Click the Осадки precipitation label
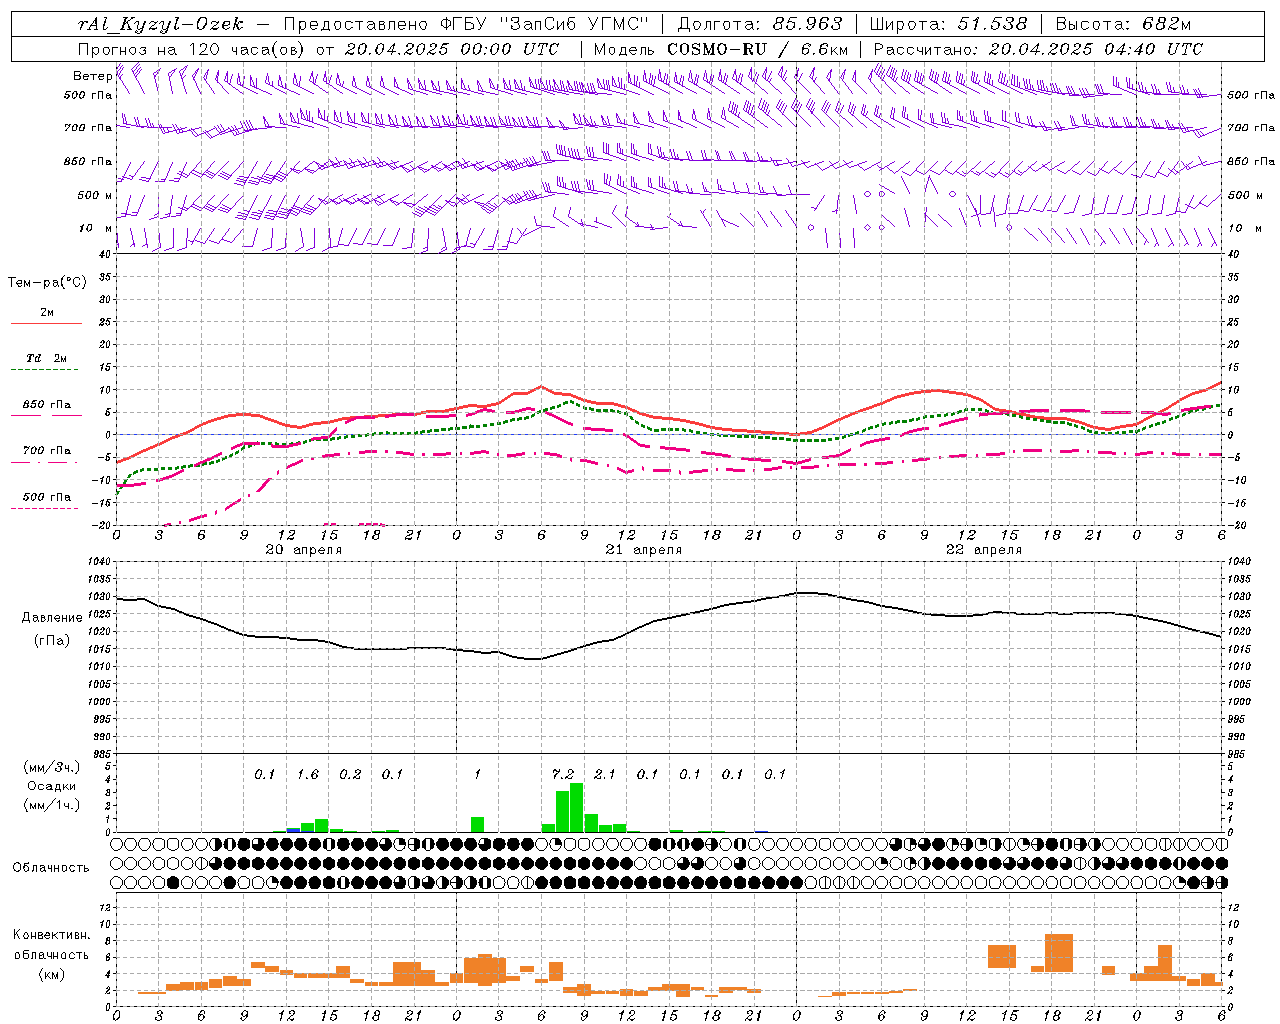 coord(51,786)
